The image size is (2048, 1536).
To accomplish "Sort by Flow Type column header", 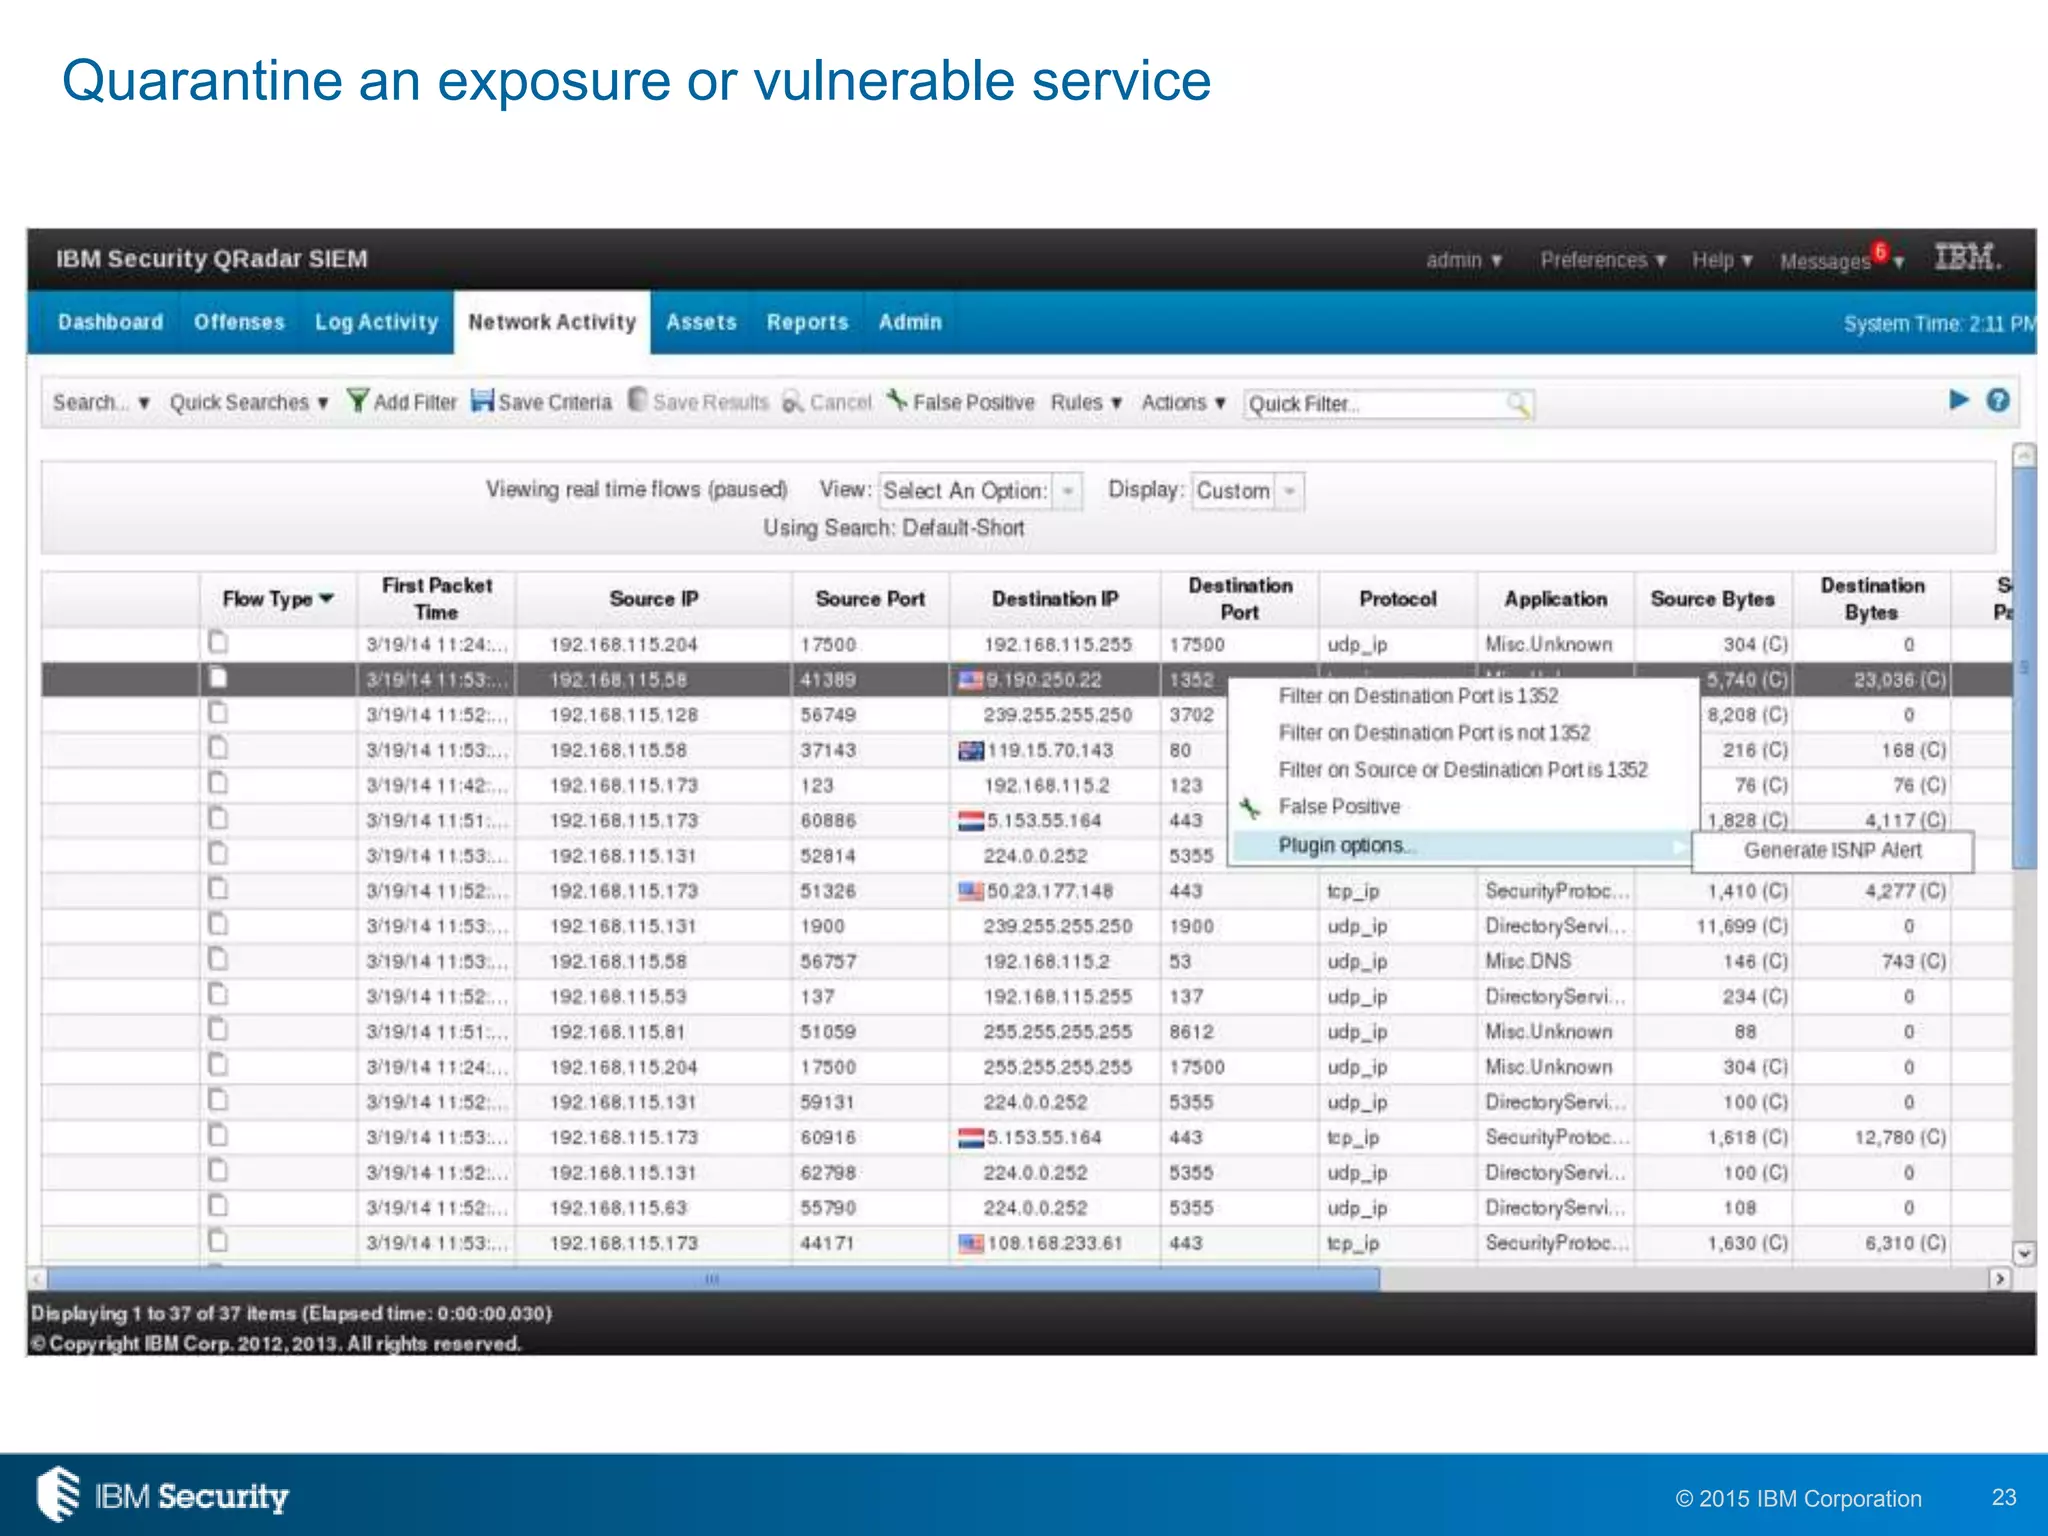I will pos(277,598).
